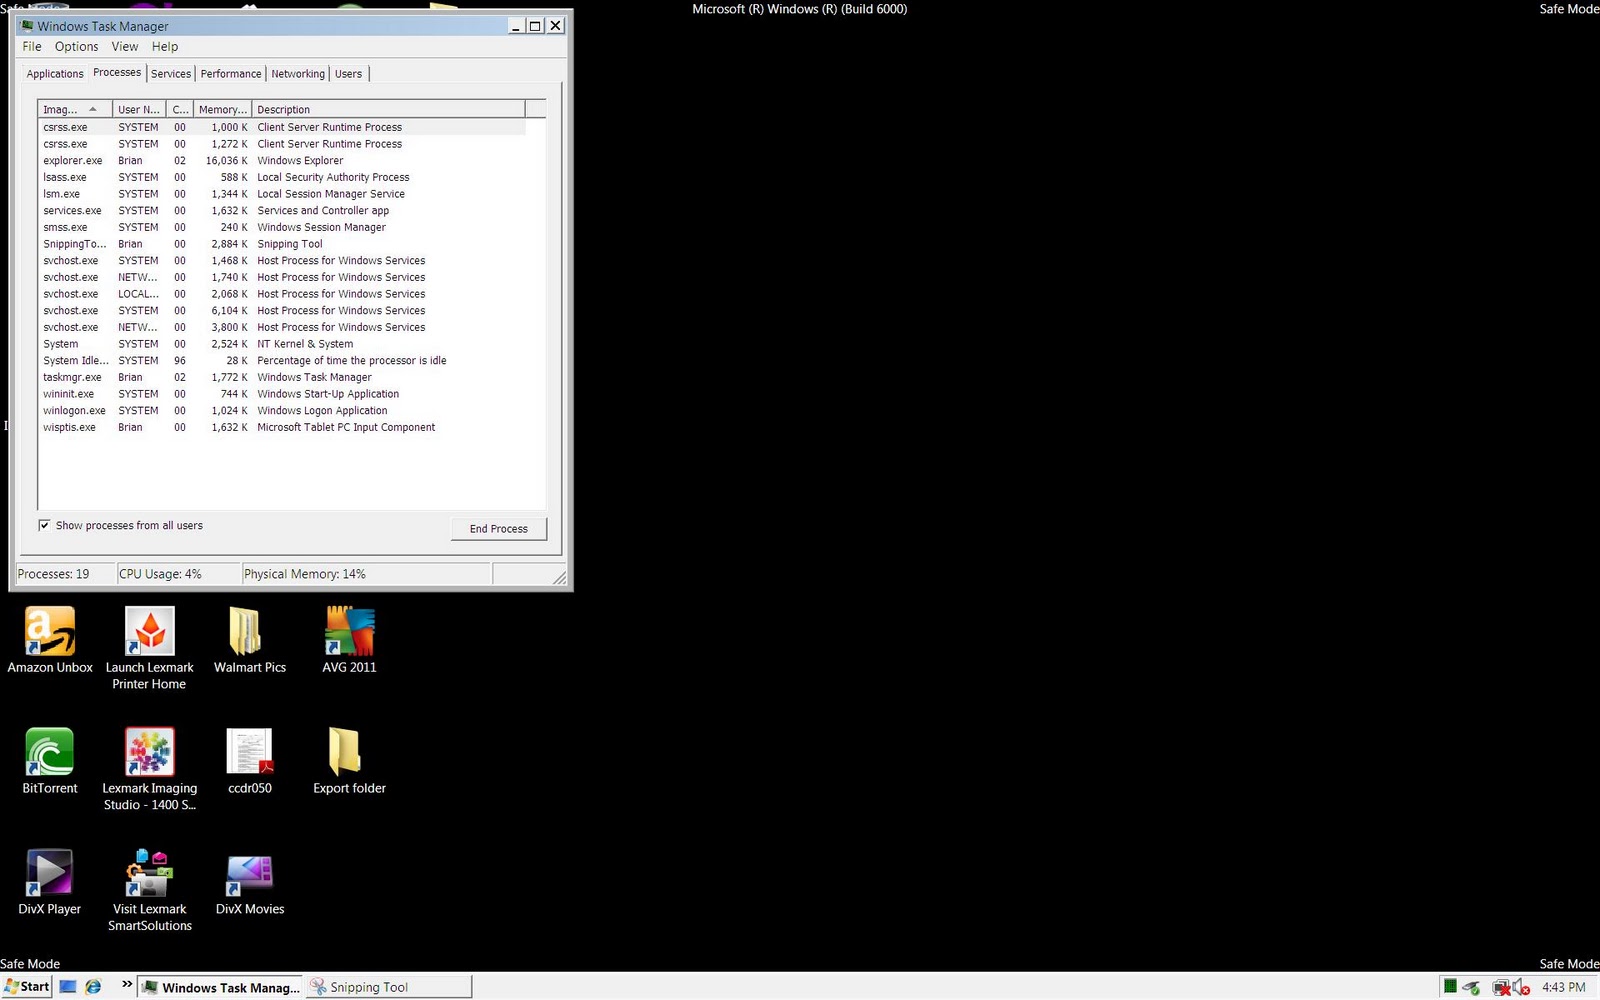Select the svchost.exe row using 6,104 K

click(282, 311)
